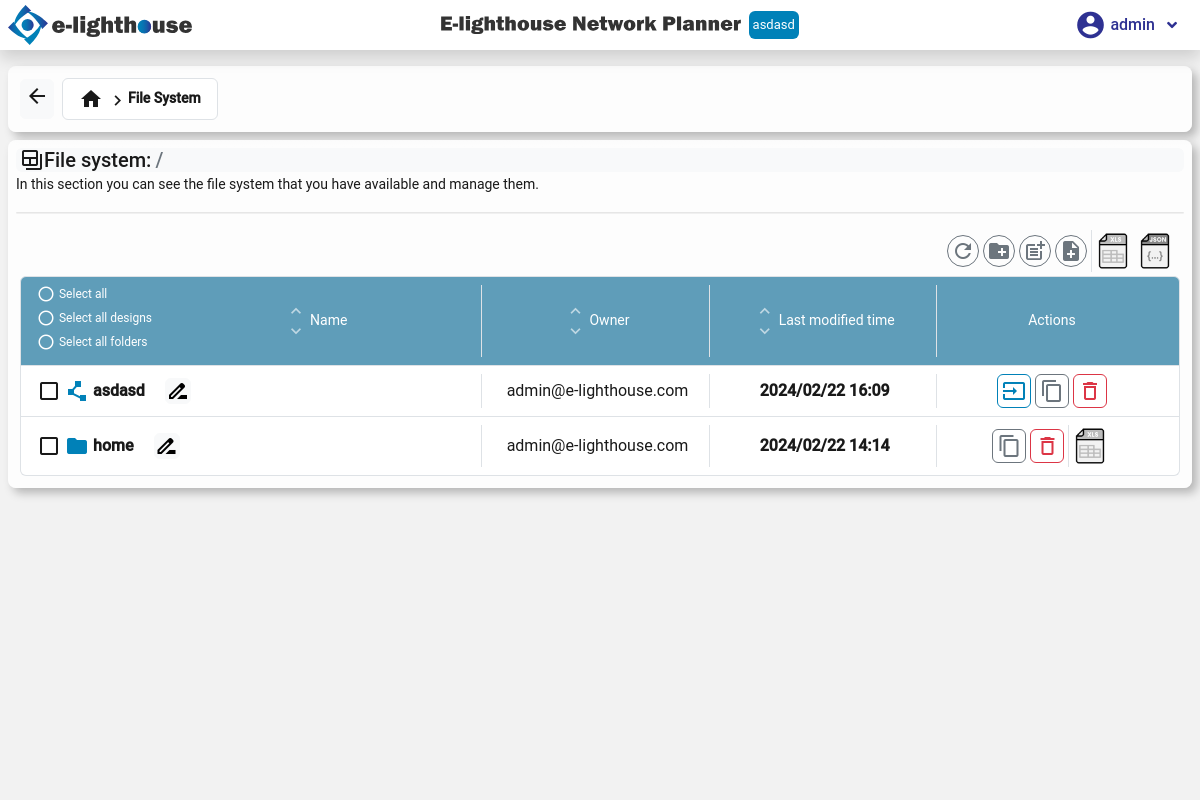Check the asdasd row checkbox
The width and height of the screenshot is (1200, 800).
[49, 391]
